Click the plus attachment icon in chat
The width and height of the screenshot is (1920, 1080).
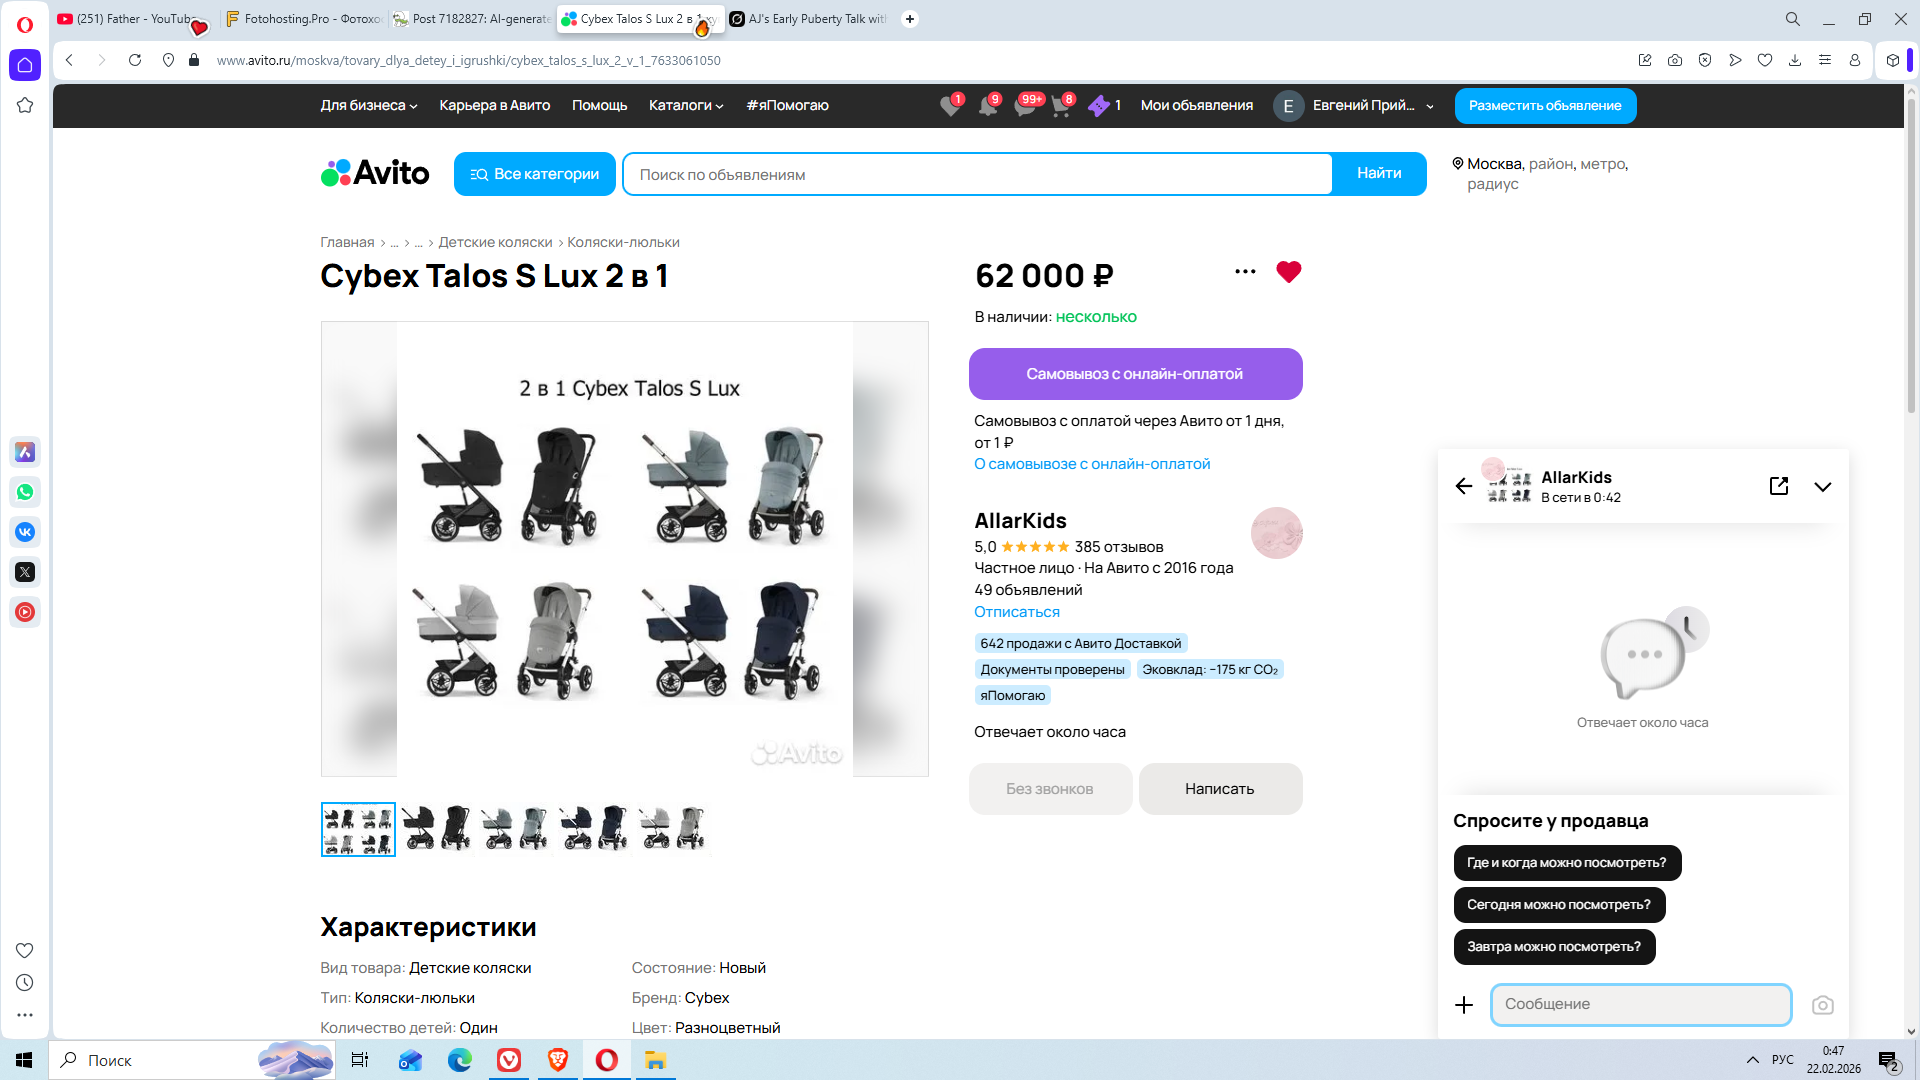coord(1464,1005)
